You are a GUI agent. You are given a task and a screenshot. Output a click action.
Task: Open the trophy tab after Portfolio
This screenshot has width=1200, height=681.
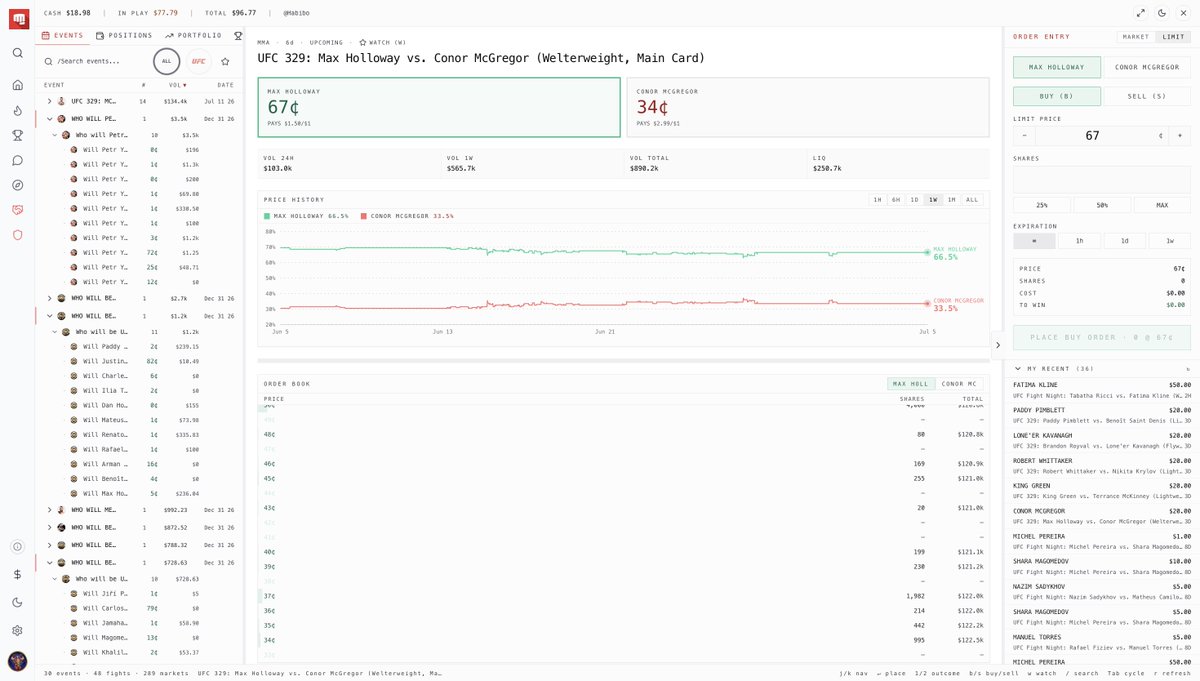[238, 35]
